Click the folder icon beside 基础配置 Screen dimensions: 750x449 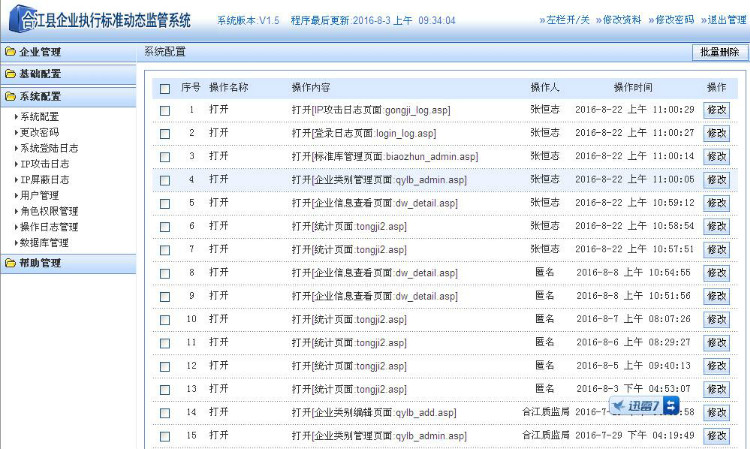click(x=10, y=74)
